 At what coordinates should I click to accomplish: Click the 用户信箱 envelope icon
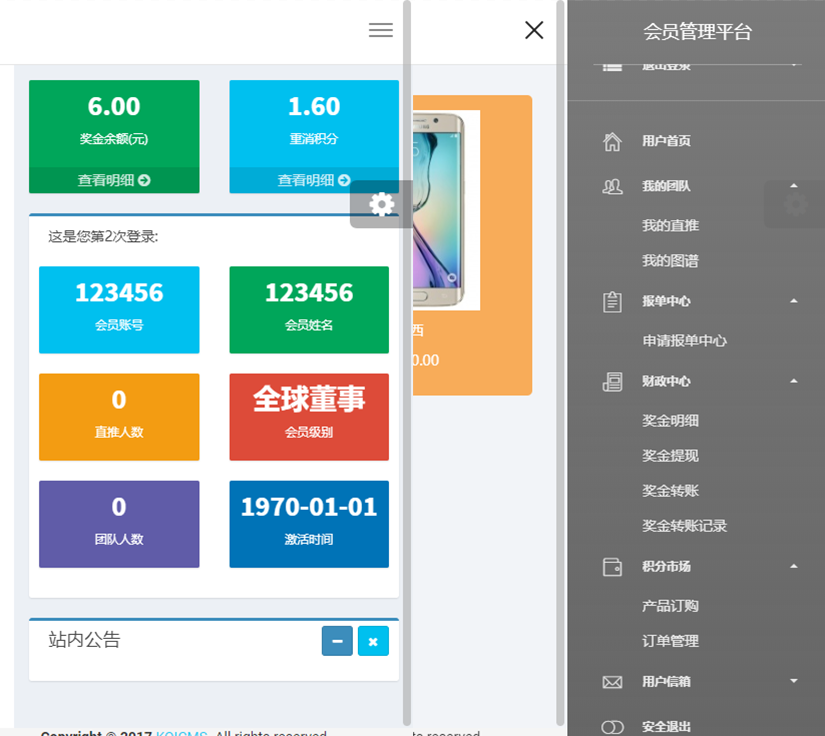(x=612, y=682)
